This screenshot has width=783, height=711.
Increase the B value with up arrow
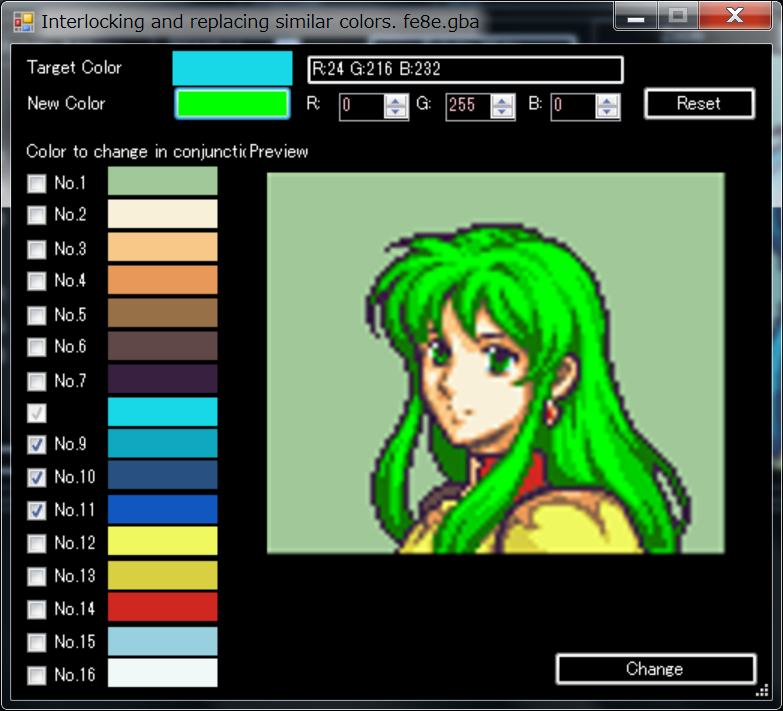pyautogui.click(x=609, y=100)
